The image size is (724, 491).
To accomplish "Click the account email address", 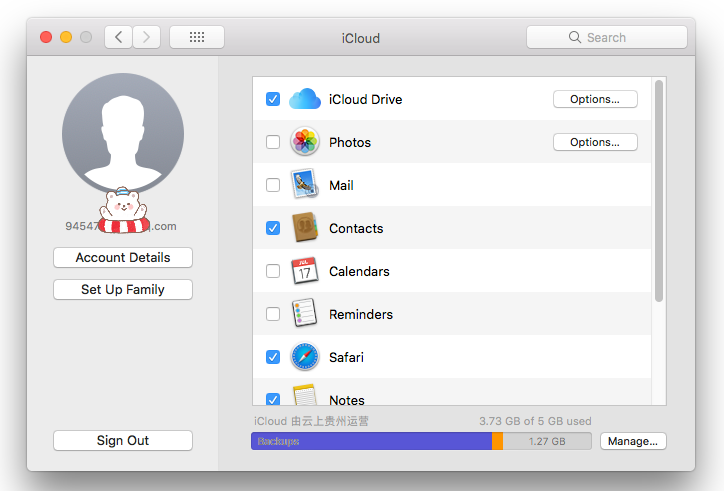I will 121,226.
